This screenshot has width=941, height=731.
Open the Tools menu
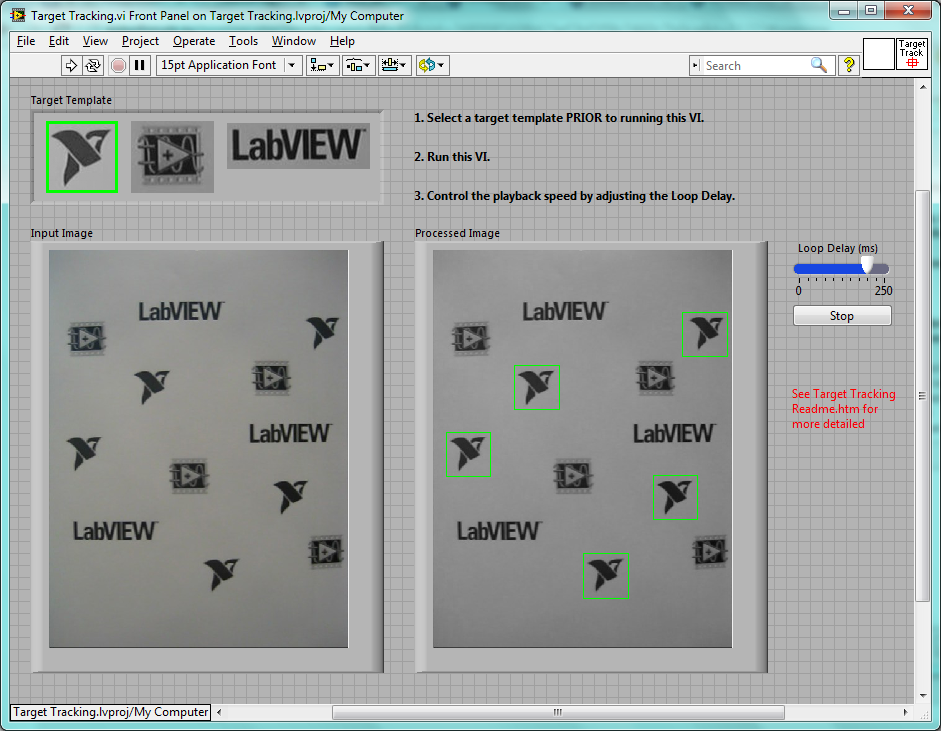[243, 41]
